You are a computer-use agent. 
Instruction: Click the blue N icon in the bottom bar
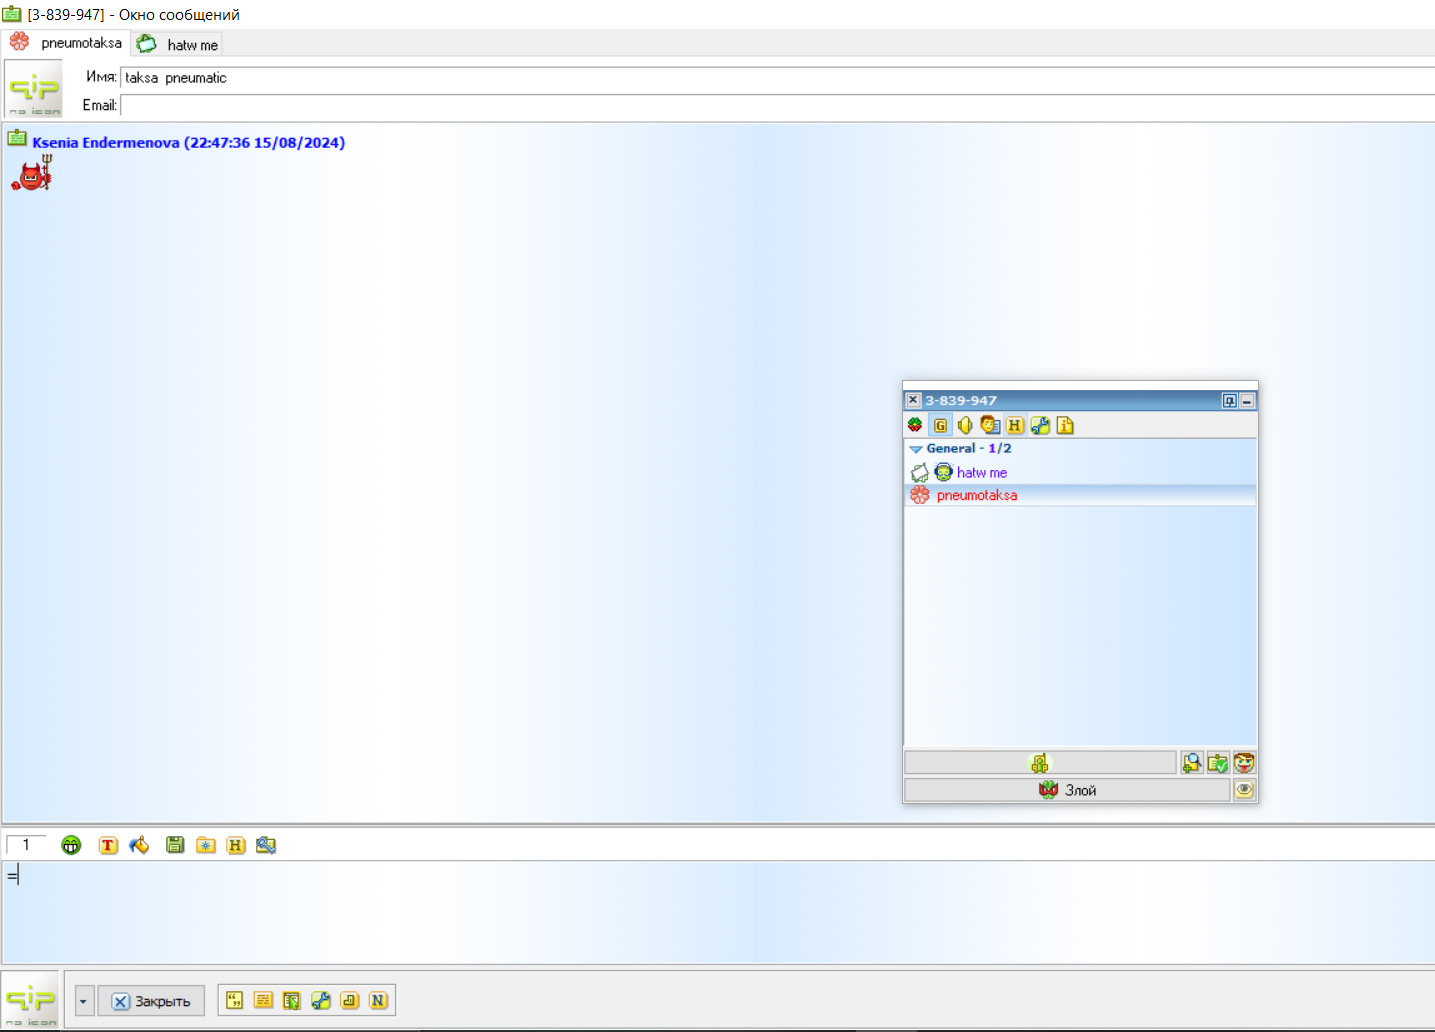pos(378,1000)
